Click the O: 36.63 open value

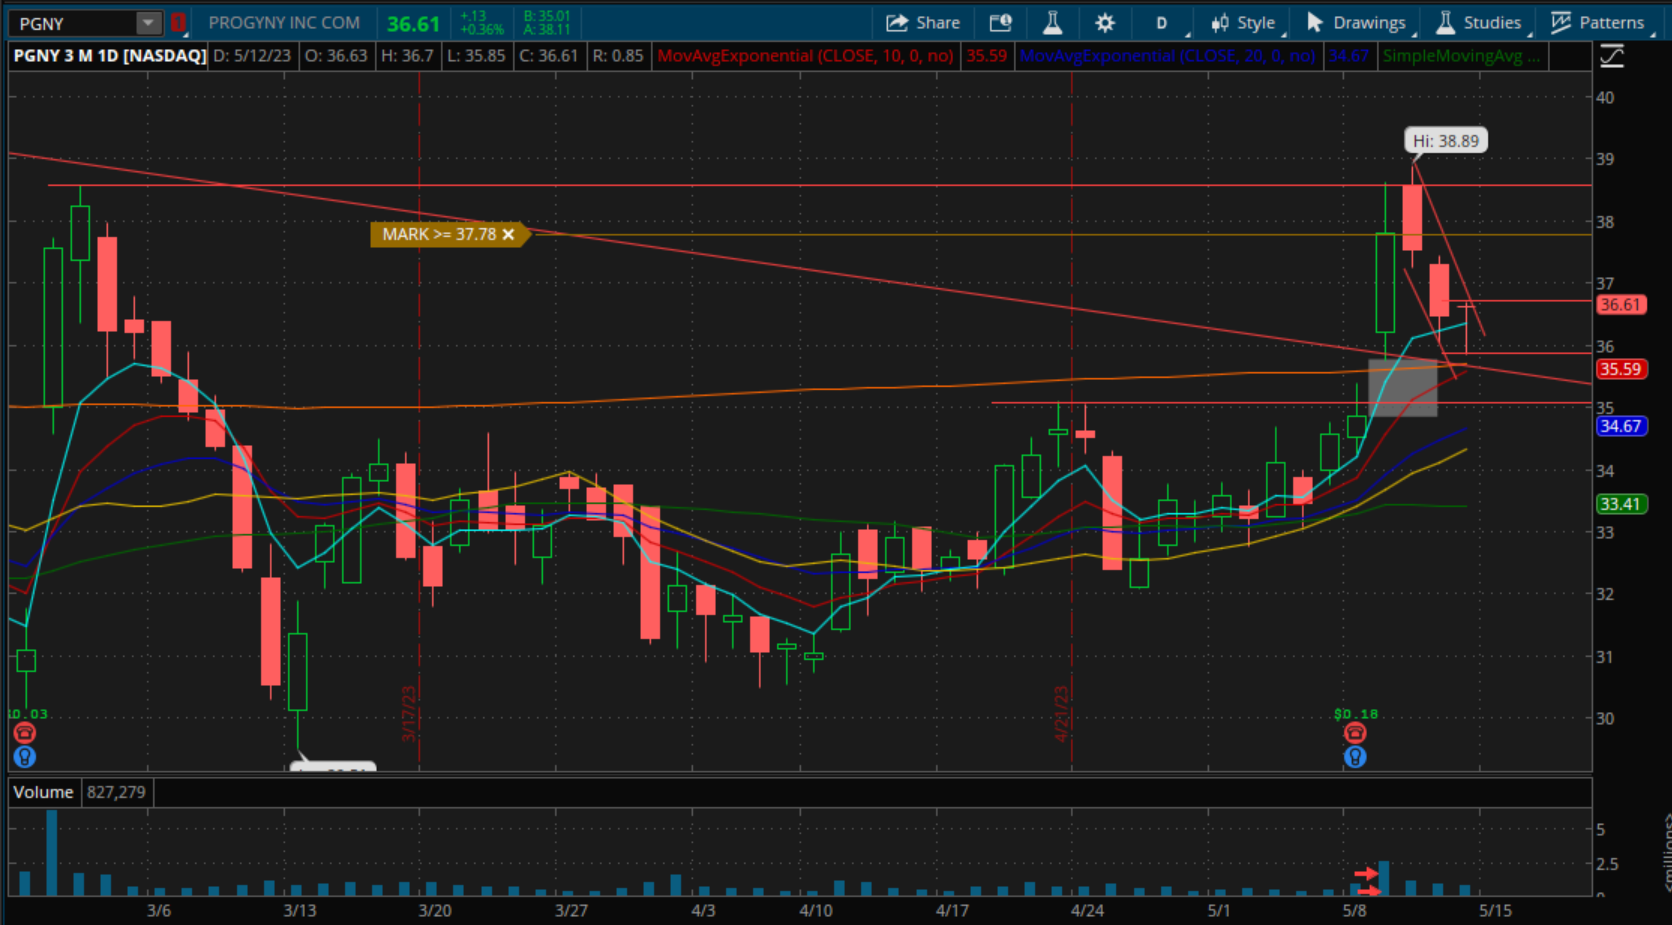[x=336, y=56]
